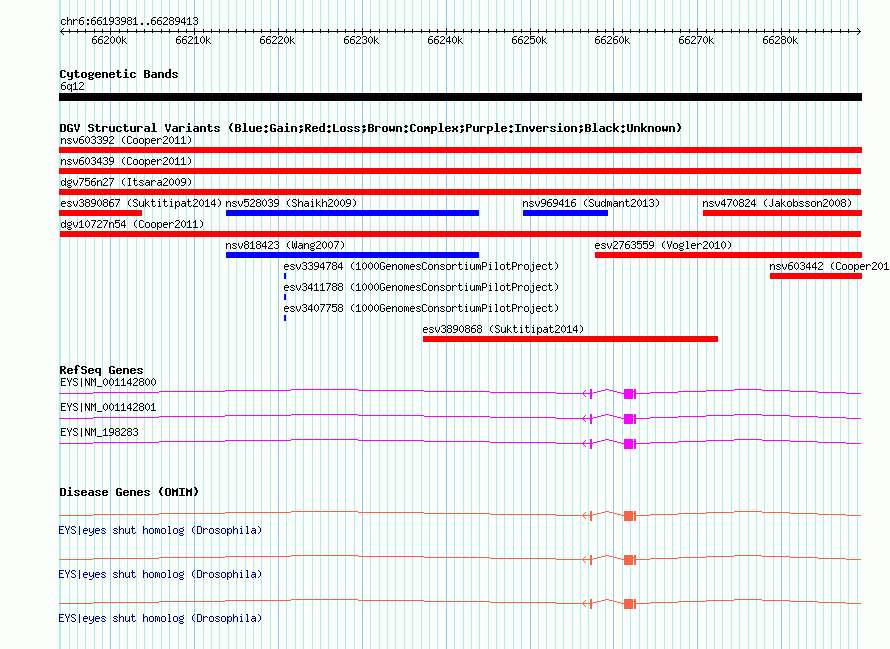
Task: Select the blue nsv528039 gain bar
Action: point(352,213)
